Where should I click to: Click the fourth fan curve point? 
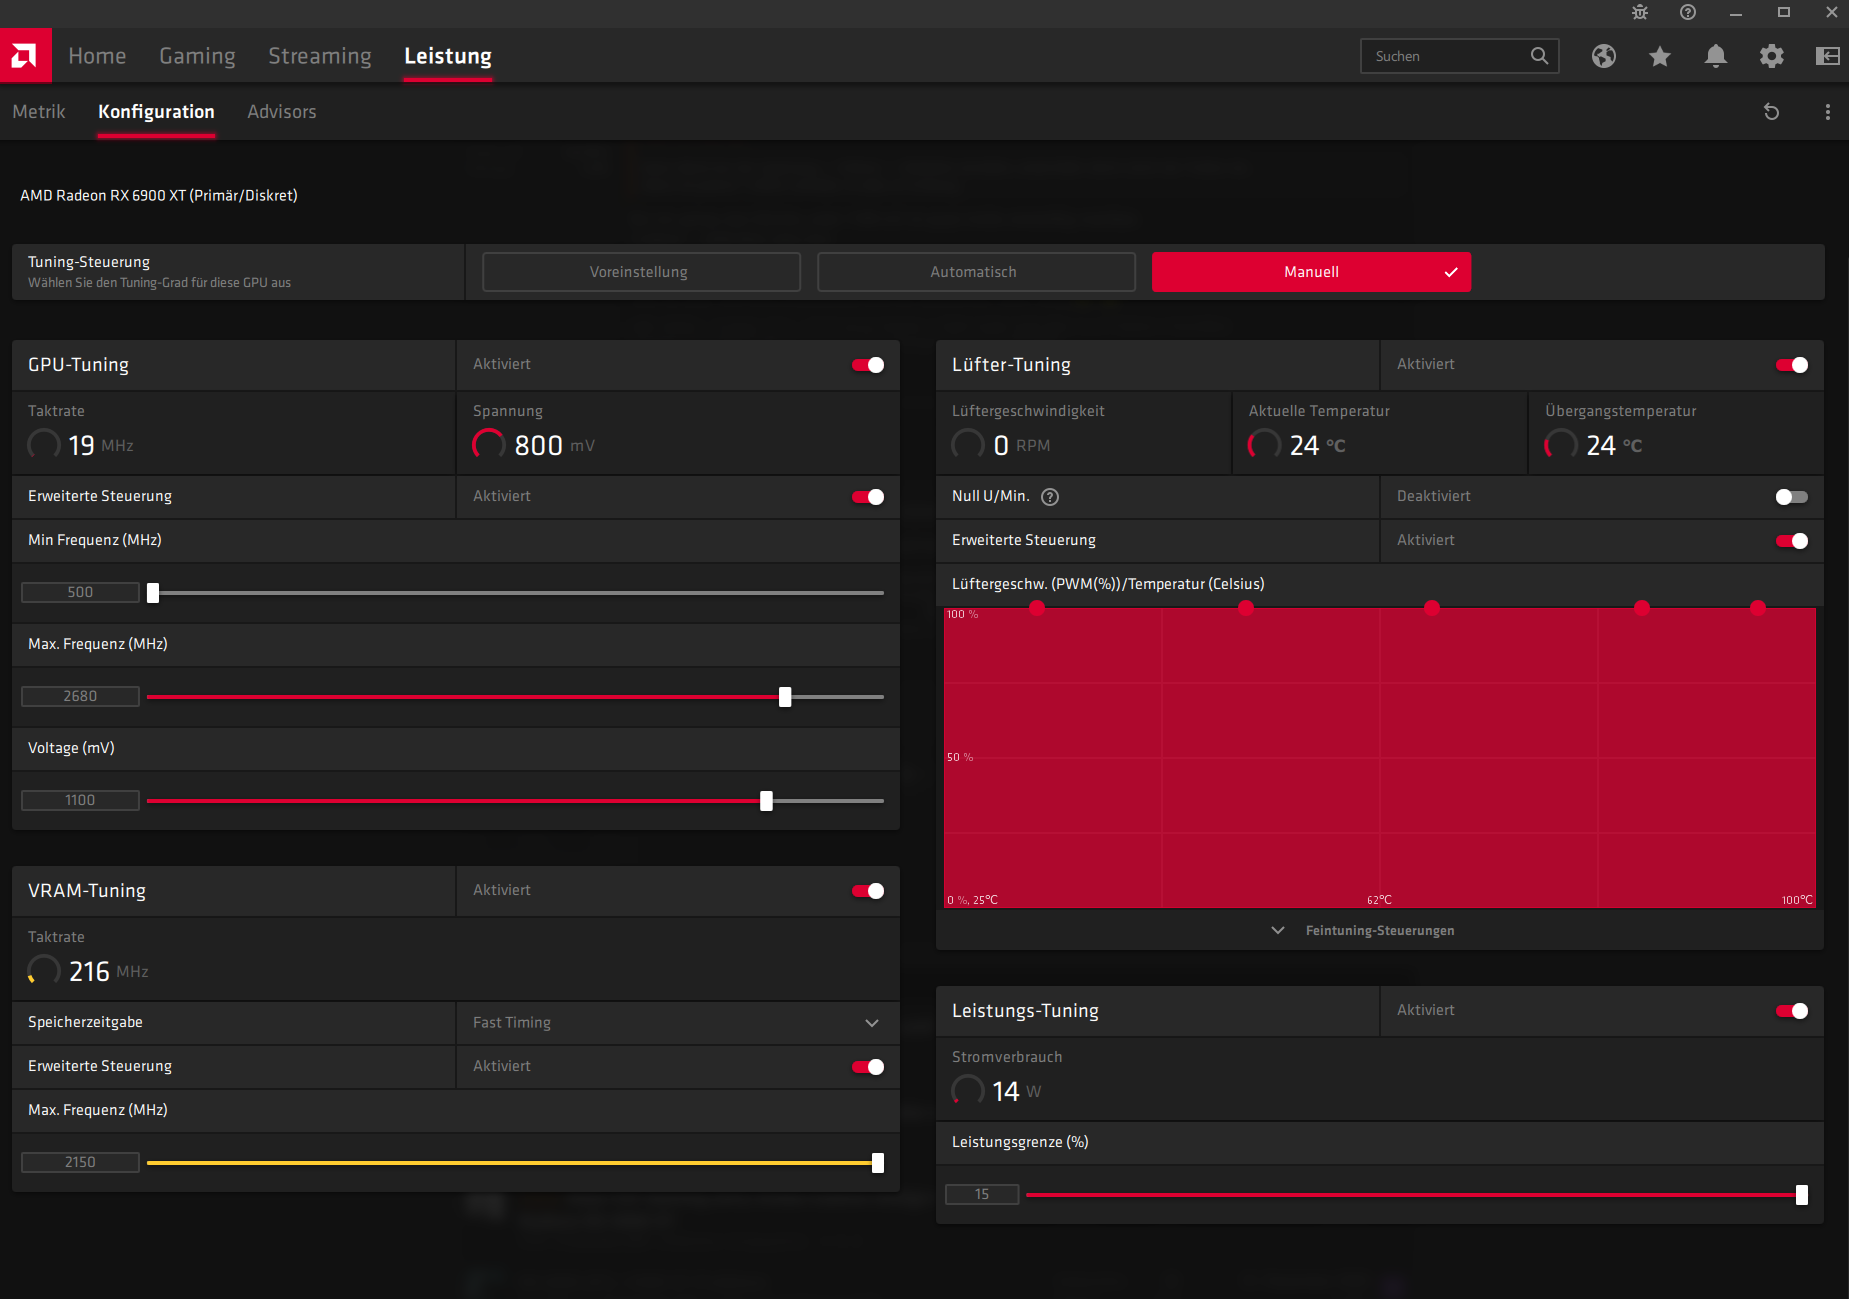(1642, 608)
